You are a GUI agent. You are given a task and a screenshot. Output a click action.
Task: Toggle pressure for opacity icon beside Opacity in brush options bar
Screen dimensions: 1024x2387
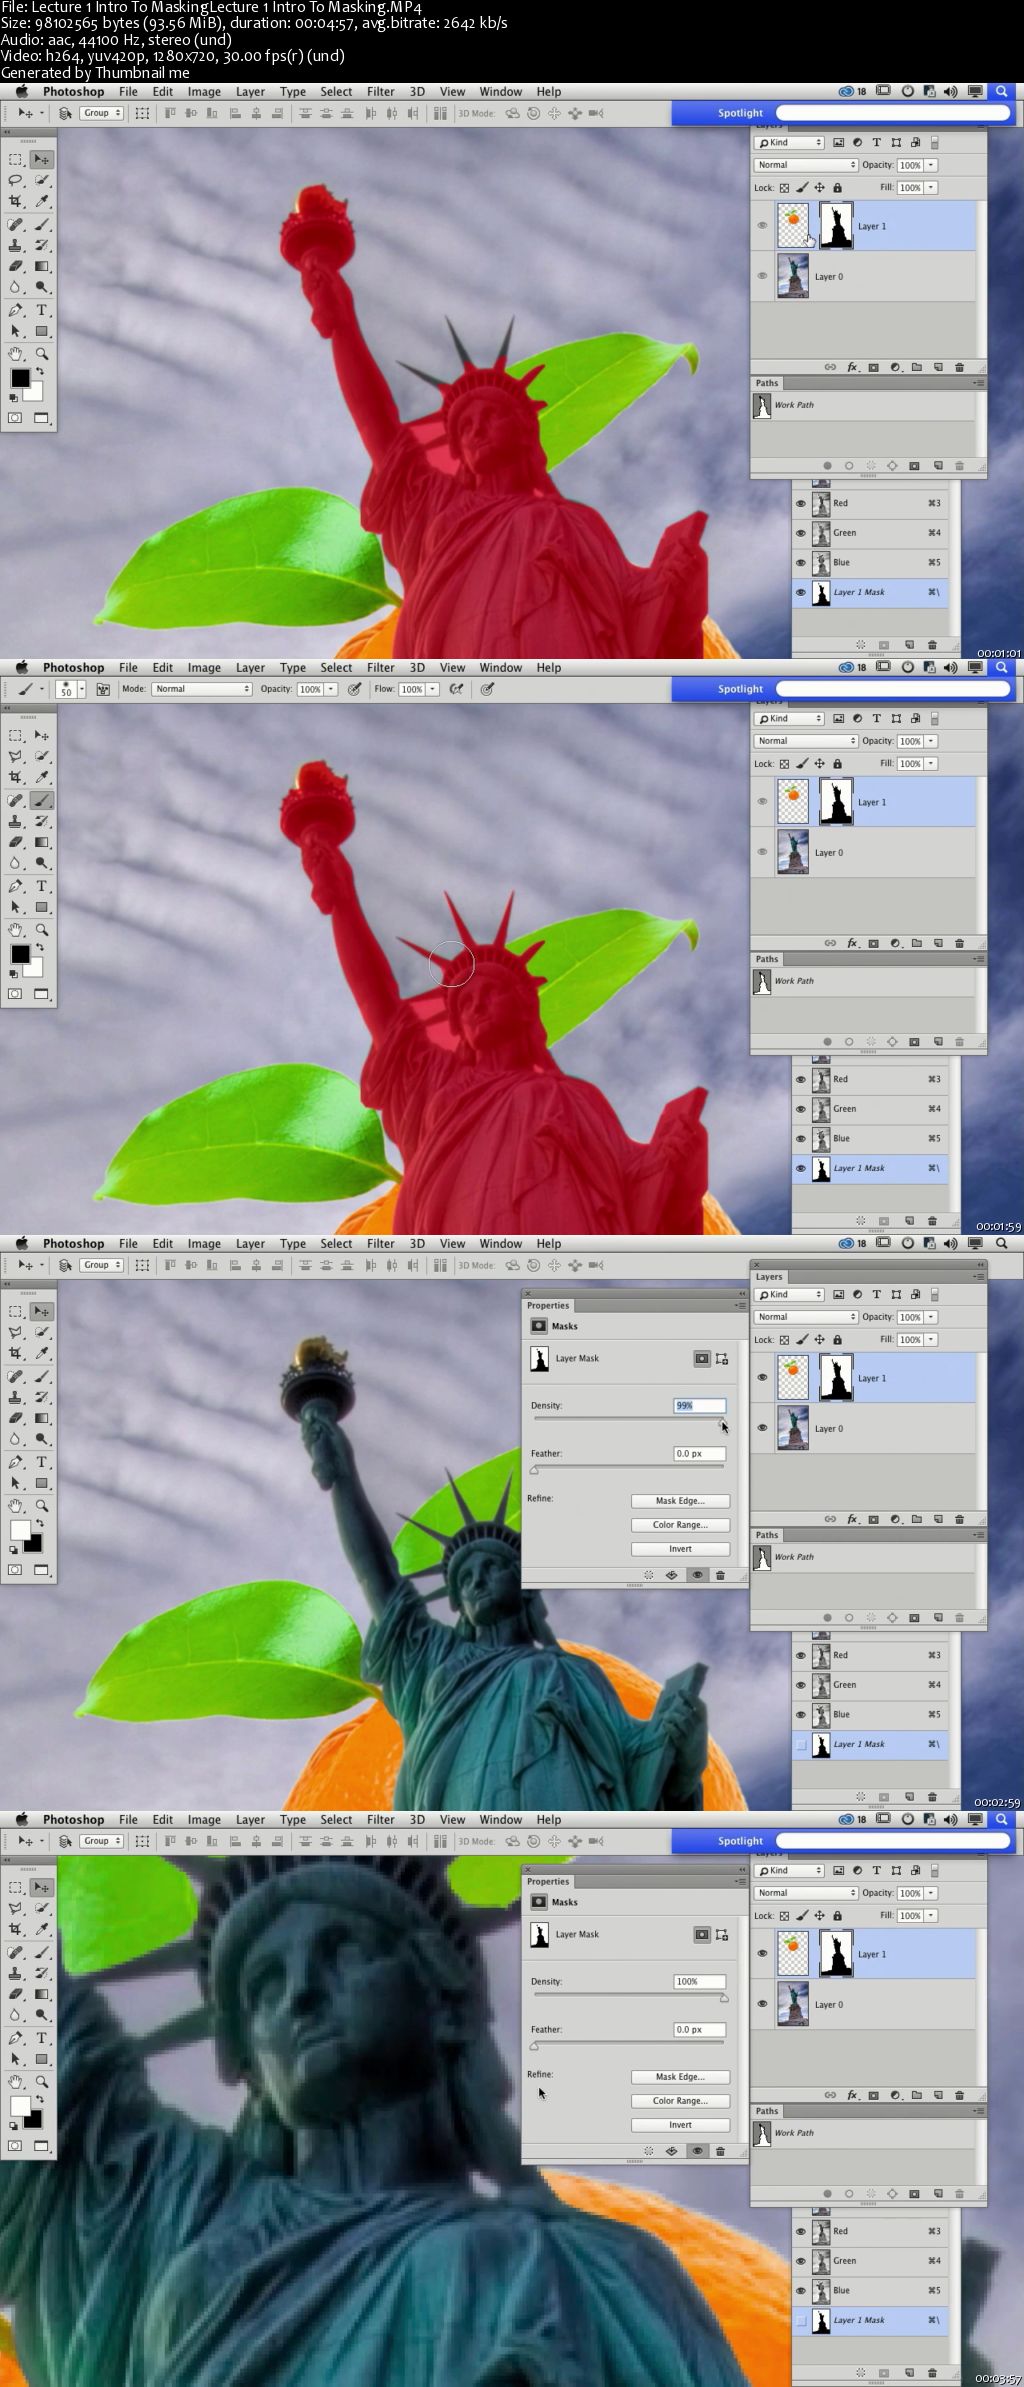(354, 689)
